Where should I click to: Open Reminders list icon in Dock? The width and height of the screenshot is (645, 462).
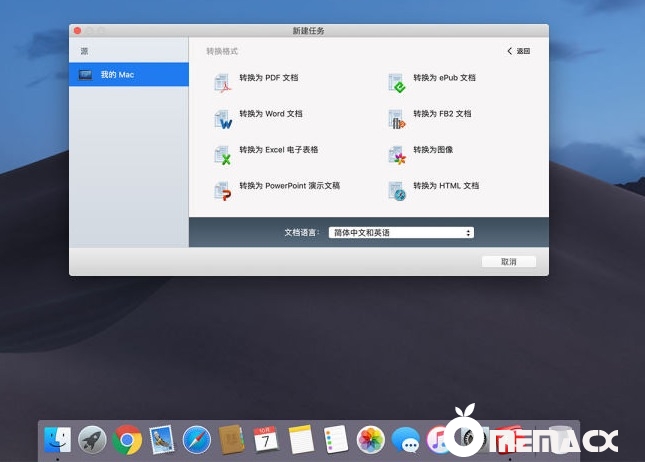(x=336, y=440)
